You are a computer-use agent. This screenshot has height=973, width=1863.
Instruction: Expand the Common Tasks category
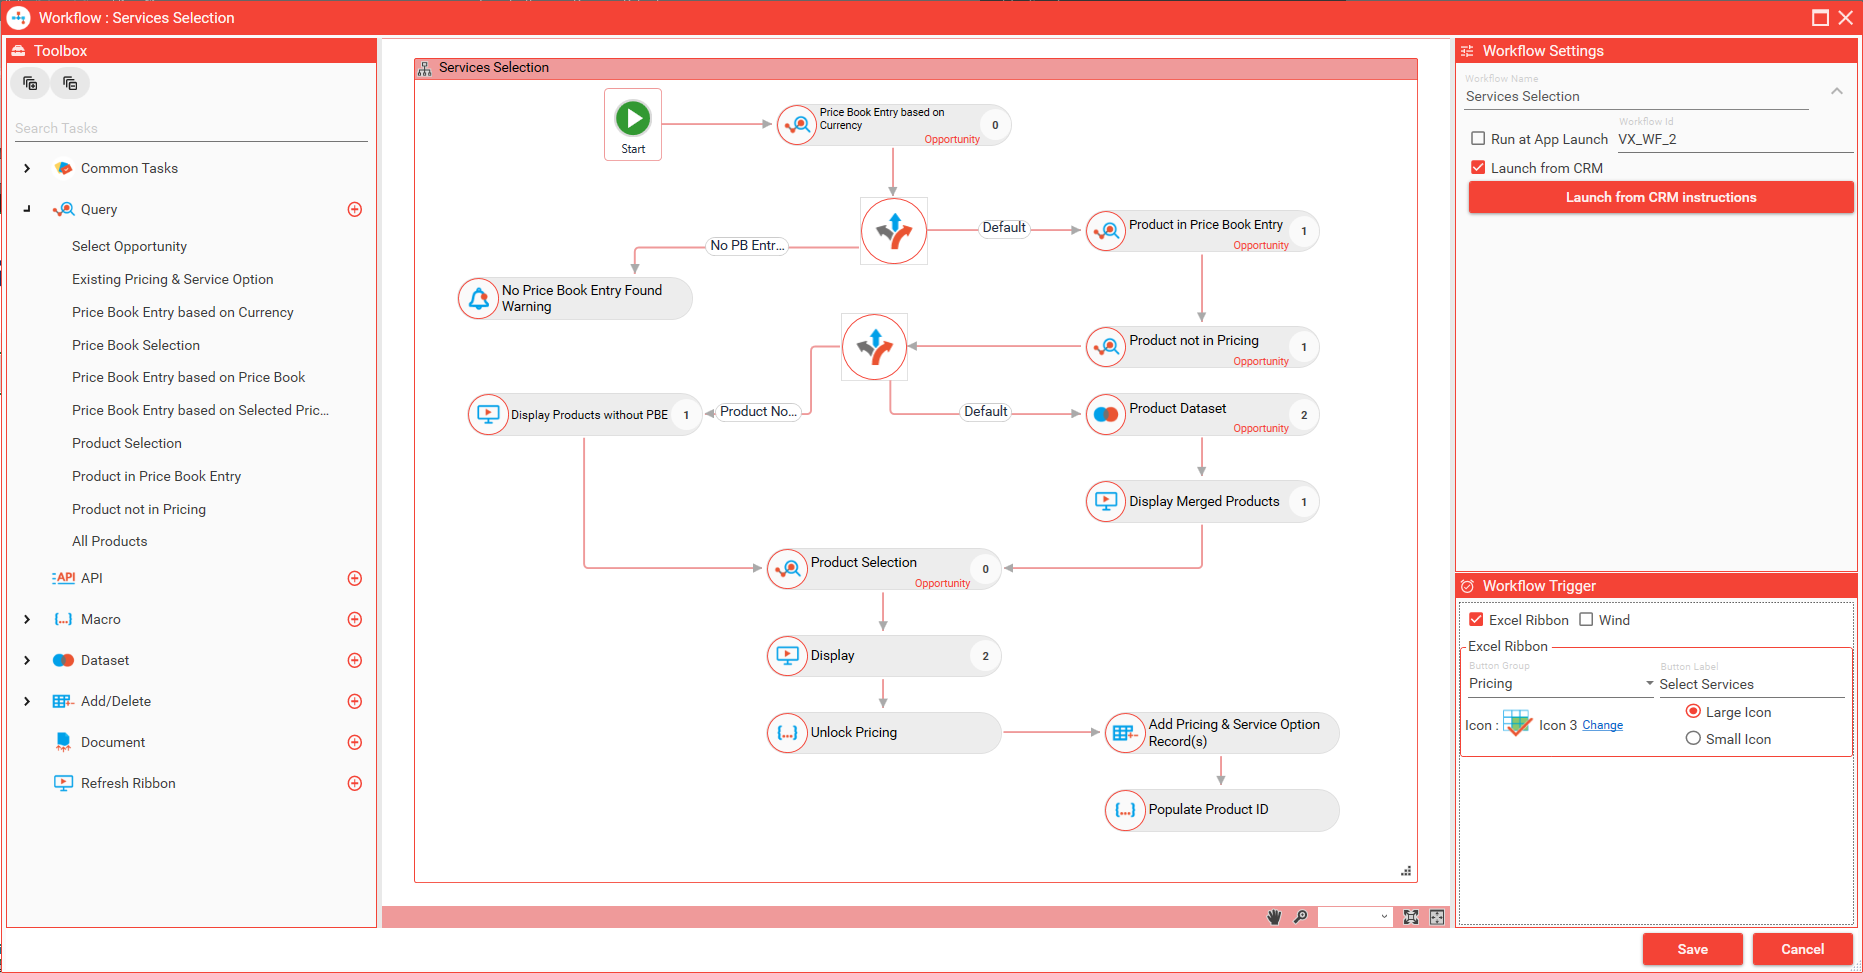click(27, 168)
